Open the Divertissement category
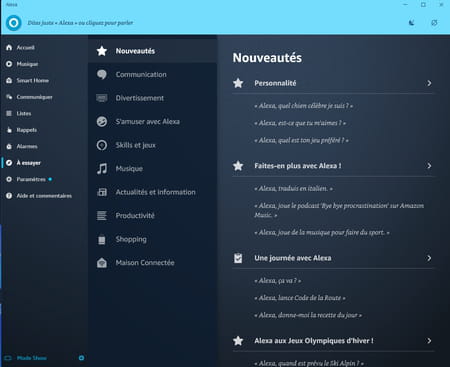The height and width of the screenshot is (367, 450). tap(153, 98)
